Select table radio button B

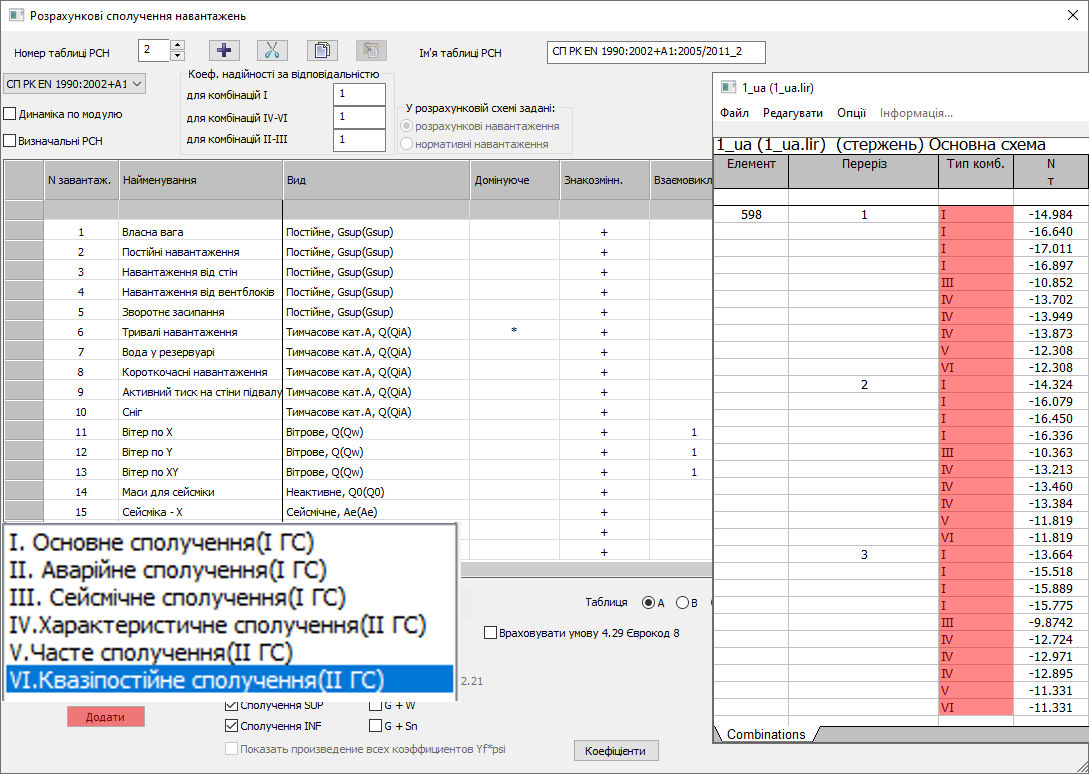click(682, 602)
